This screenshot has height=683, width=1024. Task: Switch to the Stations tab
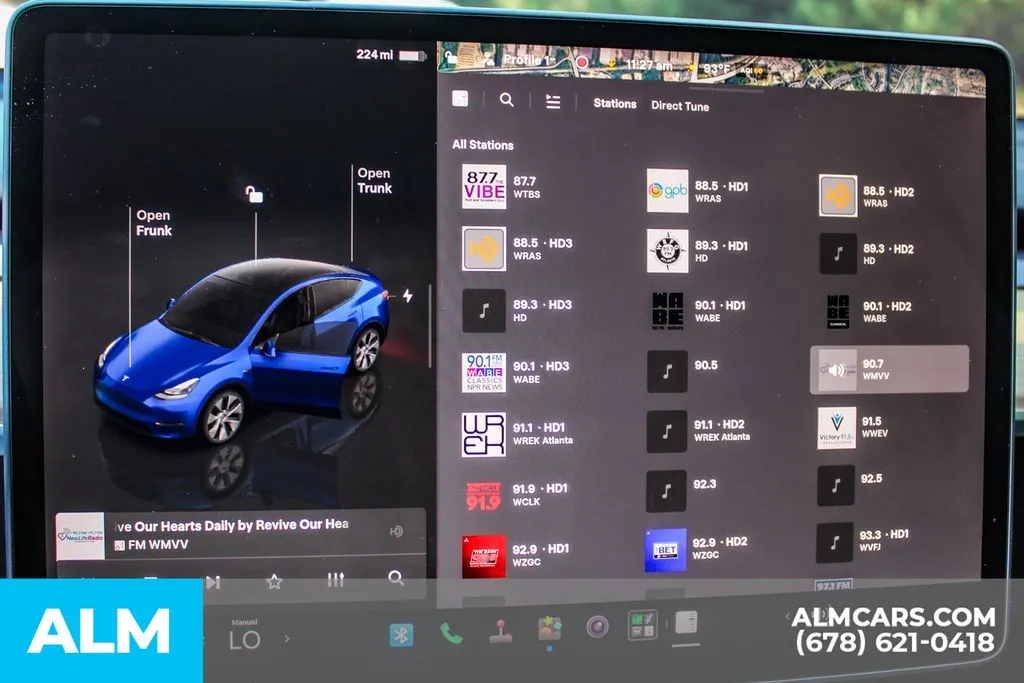coord(615,103)
